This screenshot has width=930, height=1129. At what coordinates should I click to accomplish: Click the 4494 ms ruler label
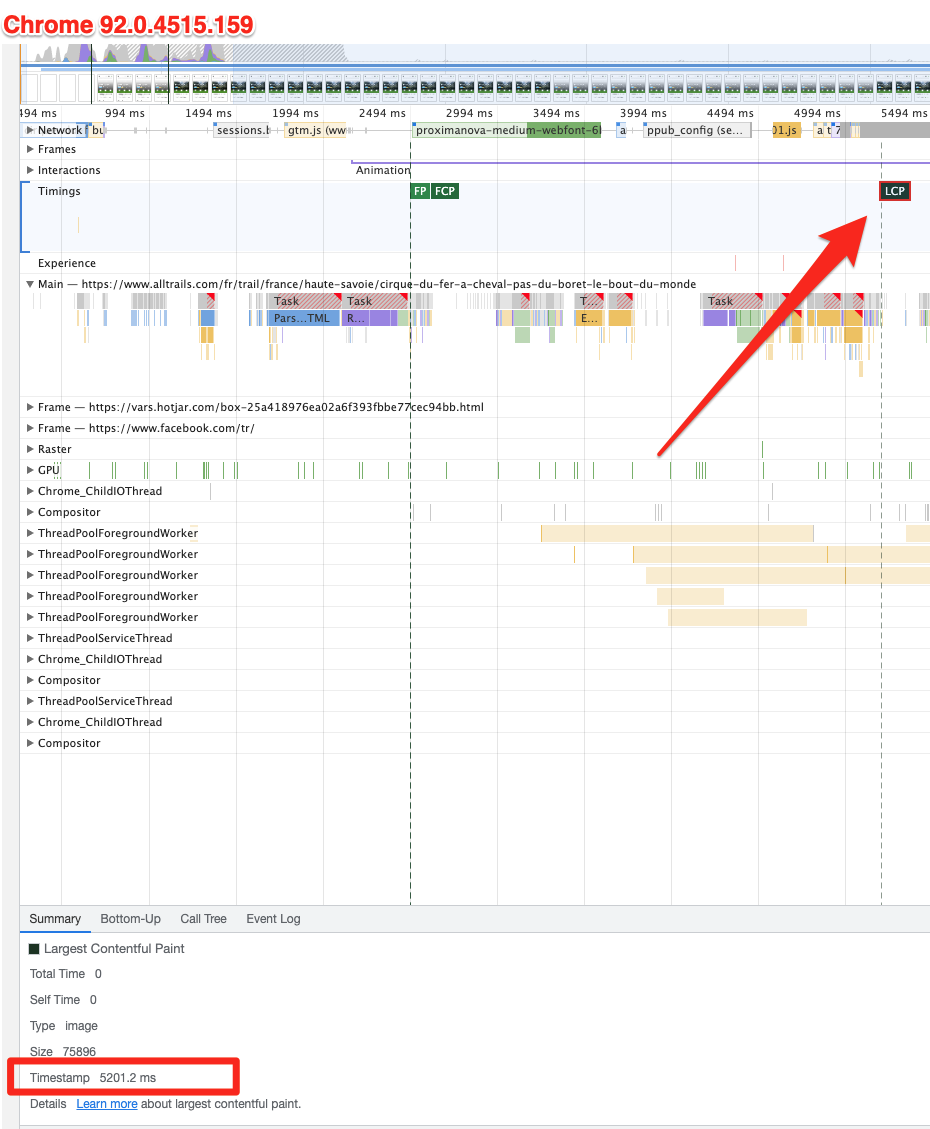click(x=730, y=113)
